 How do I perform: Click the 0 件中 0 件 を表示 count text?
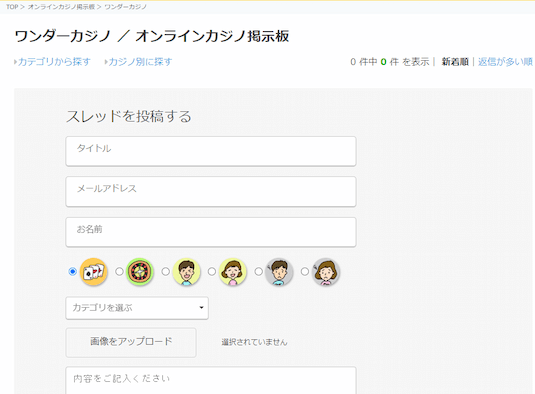click(390, 62)
